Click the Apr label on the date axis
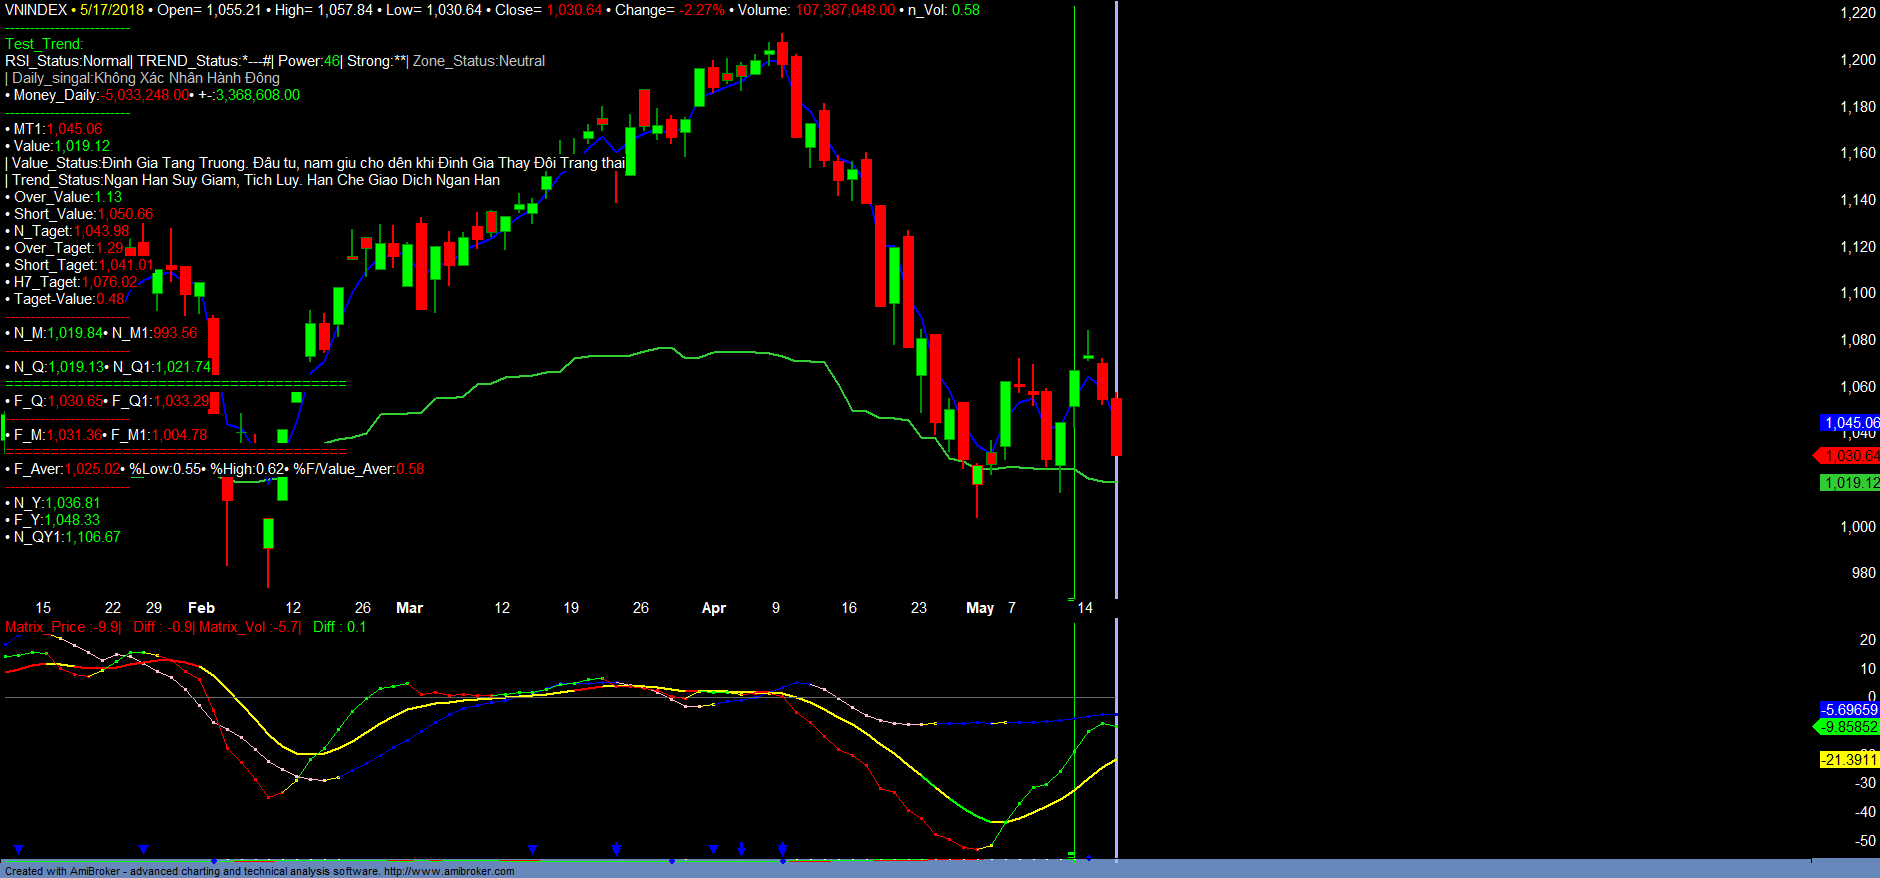1880x878 pixels. click(x=713, y=608)
